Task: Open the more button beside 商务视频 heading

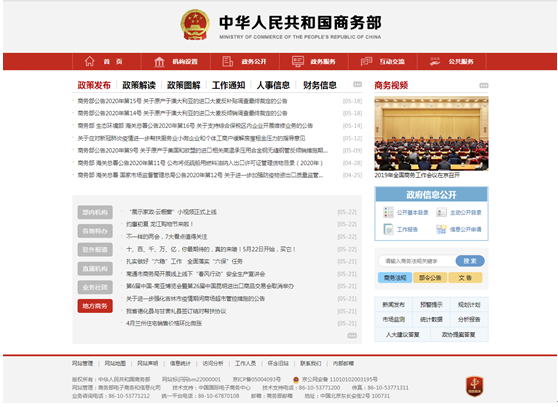Action: (x=484, y=85)
